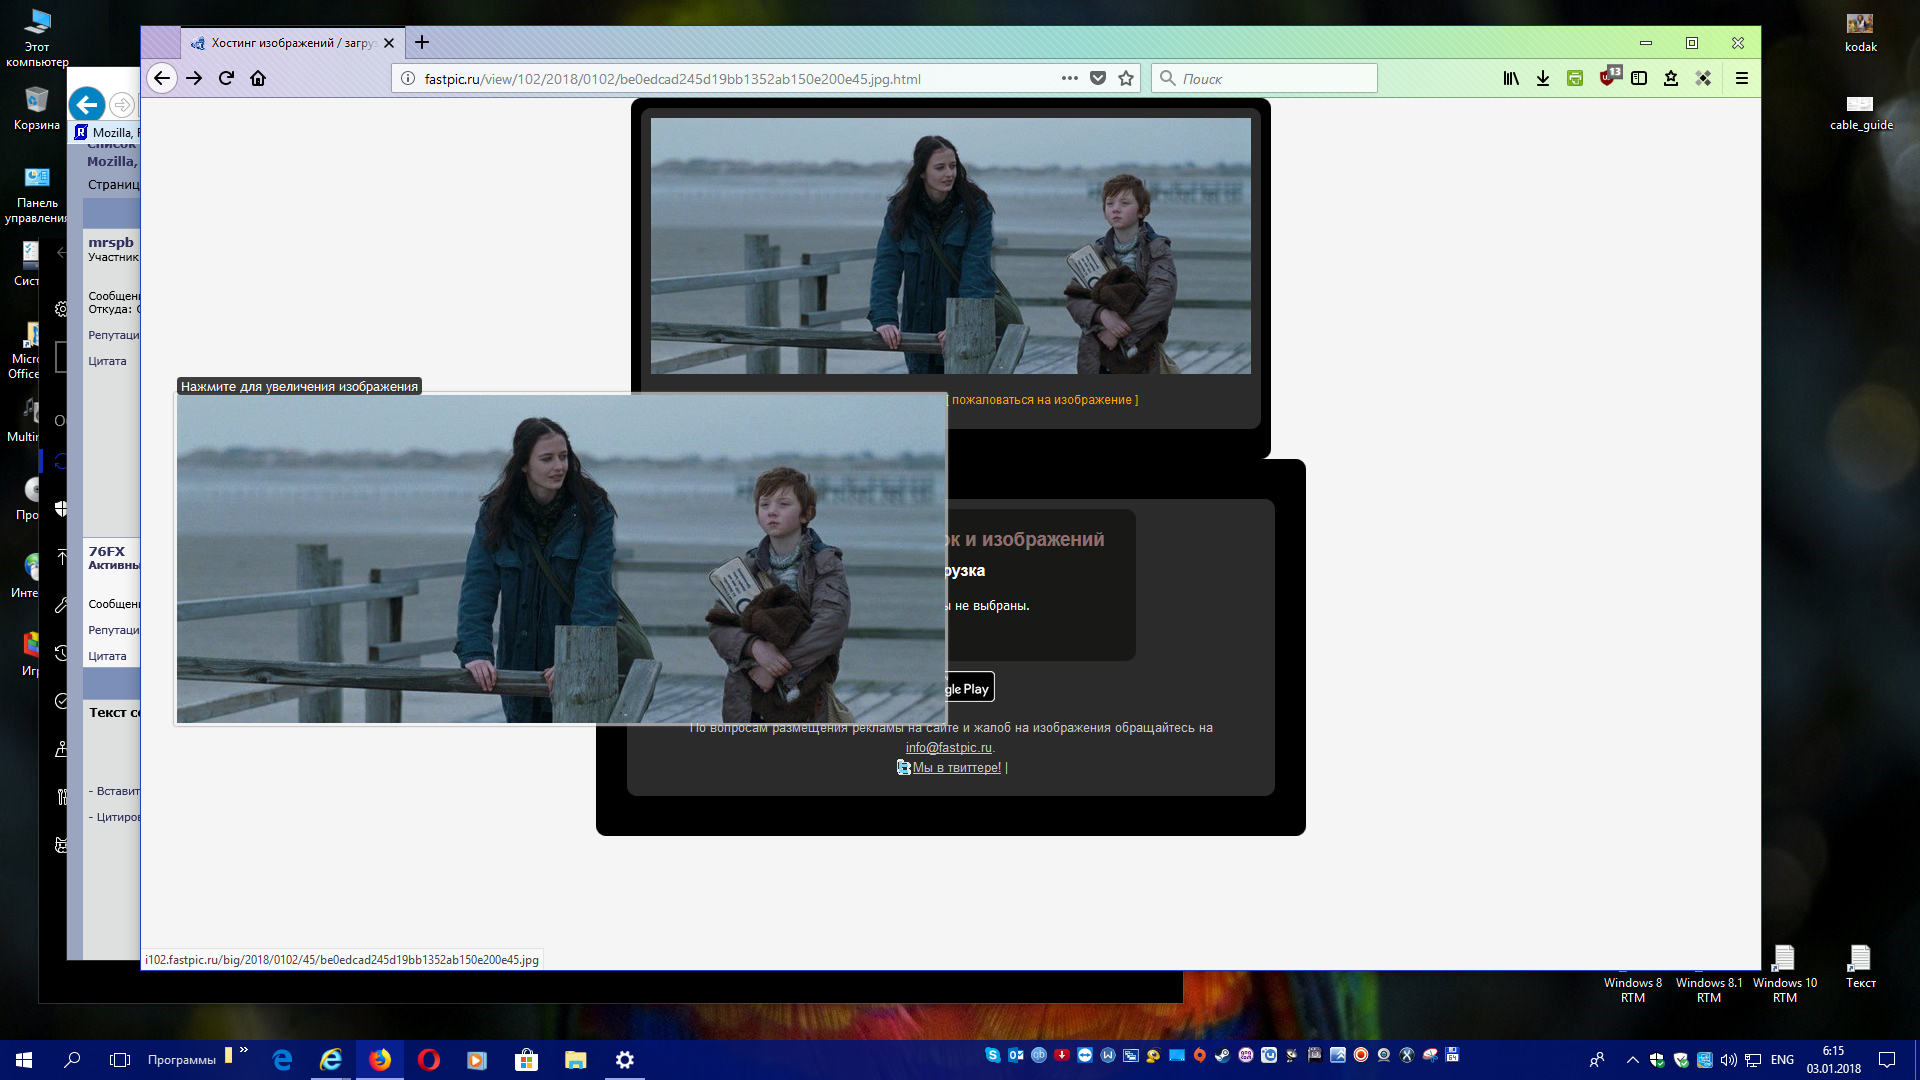Open Settings gear on taskbar
1920x1080 pixels.
pyautogui.click(x=624, y=1060)
